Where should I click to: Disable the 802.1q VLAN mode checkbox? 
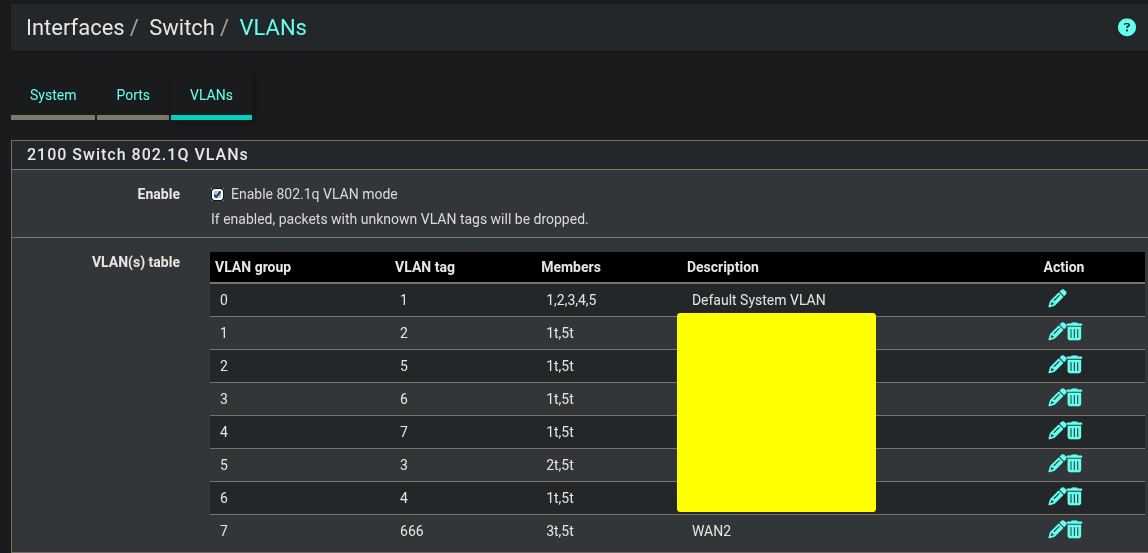pyautogui.click(x=217, y=194)
